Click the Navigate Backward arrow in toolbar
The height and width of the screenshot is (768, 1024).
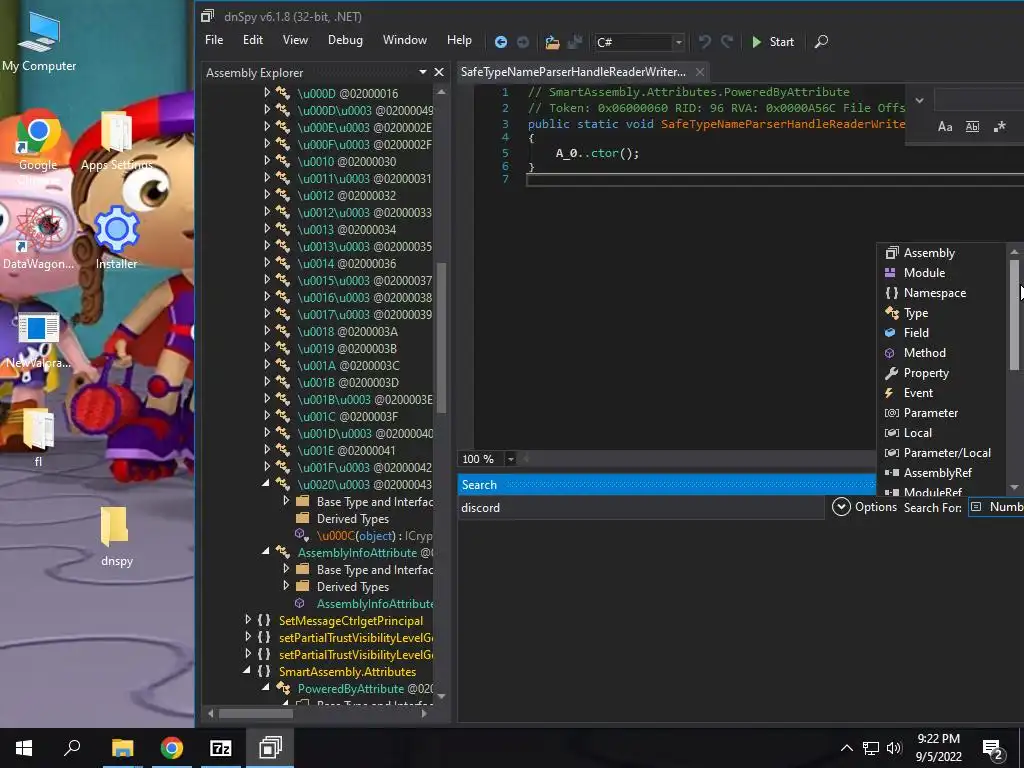tap(501, 42)
